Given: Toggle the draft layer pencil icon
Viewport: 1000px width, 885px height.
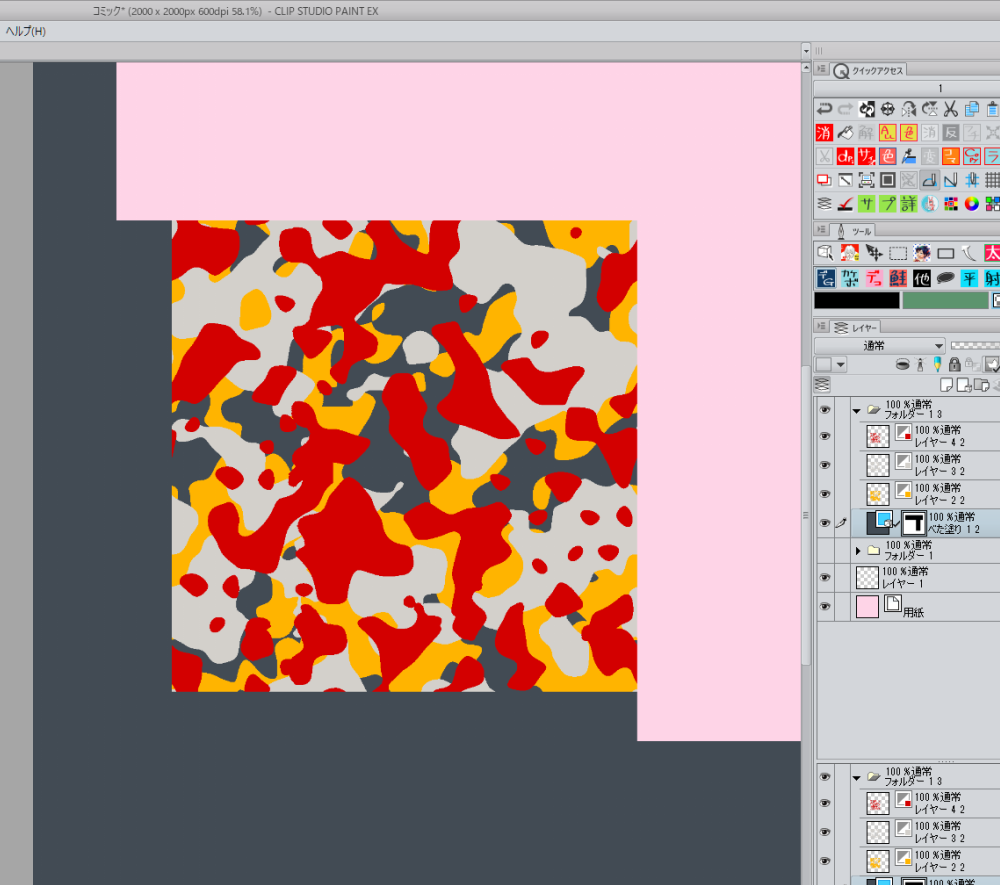Looking at the screenshot, I should click(x=937, y=364).
